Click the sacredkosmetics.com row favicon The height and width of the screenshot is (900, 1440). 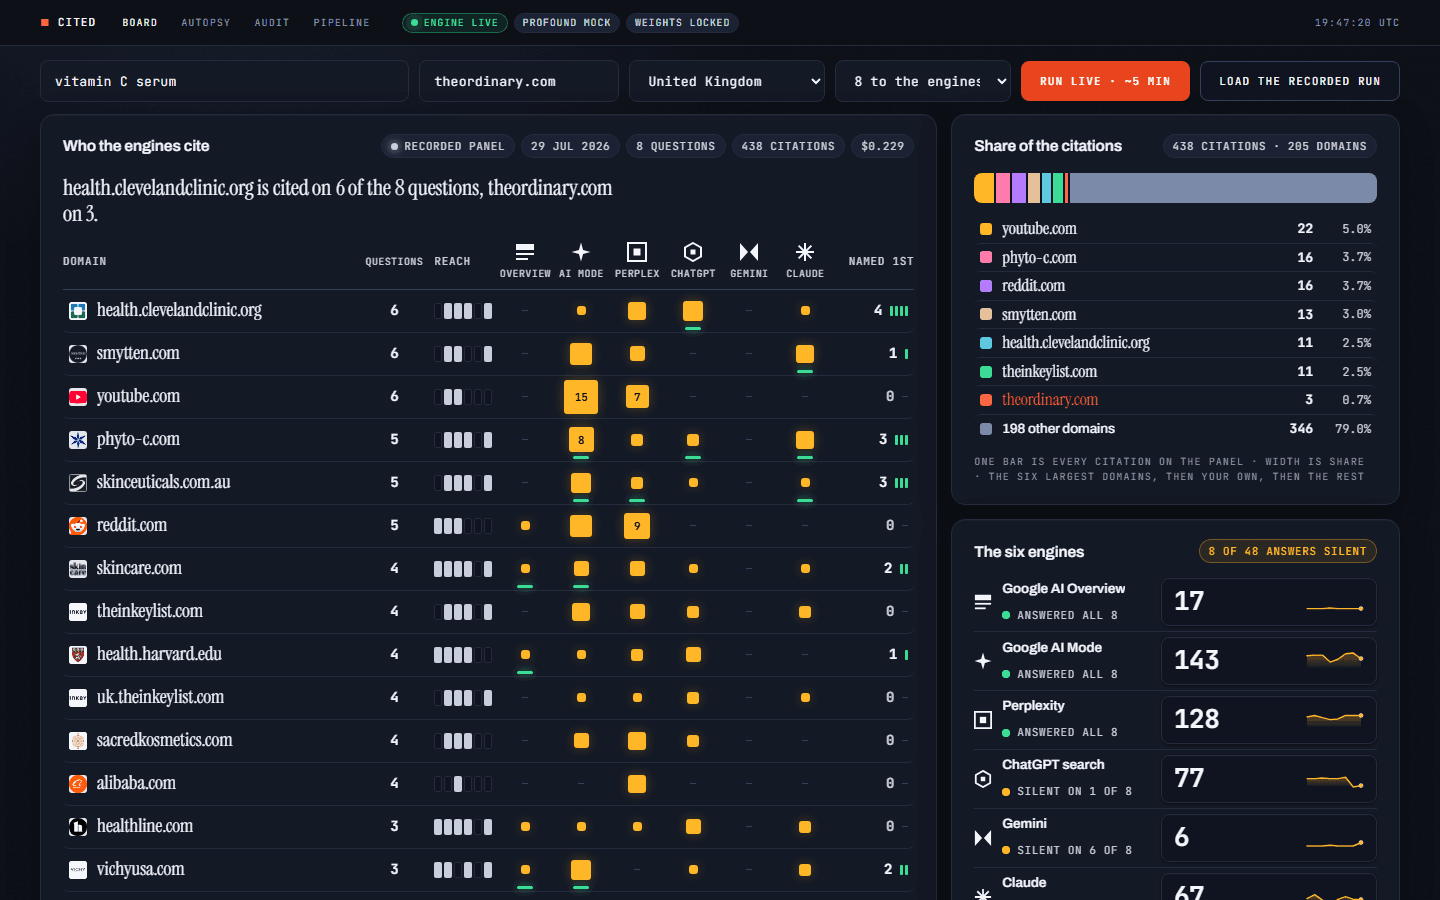[x=78, y=741]
